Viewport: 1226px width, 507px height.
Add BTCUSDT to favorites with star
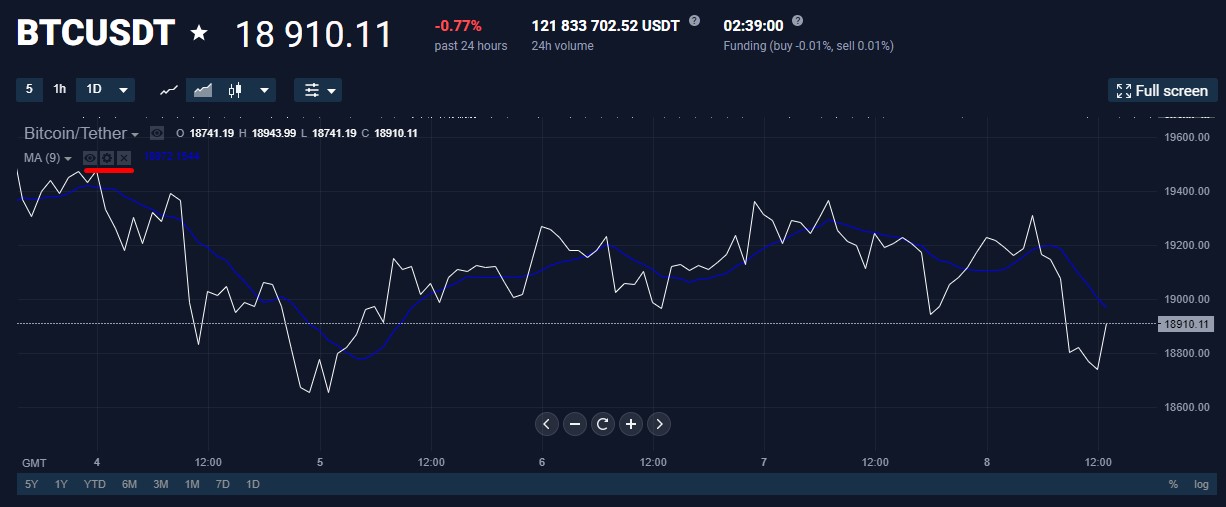coord(199,33)
